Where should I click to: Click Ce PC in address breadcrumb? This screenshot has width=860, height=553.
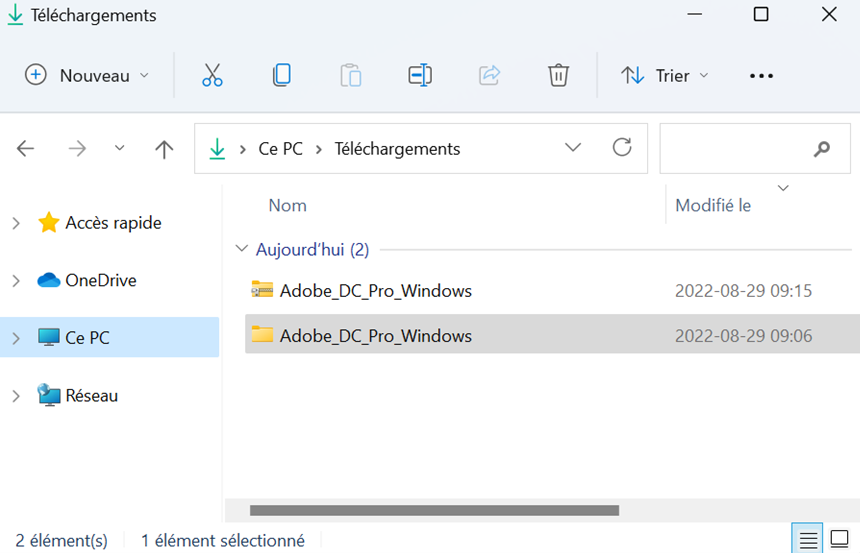coord(280,149)
